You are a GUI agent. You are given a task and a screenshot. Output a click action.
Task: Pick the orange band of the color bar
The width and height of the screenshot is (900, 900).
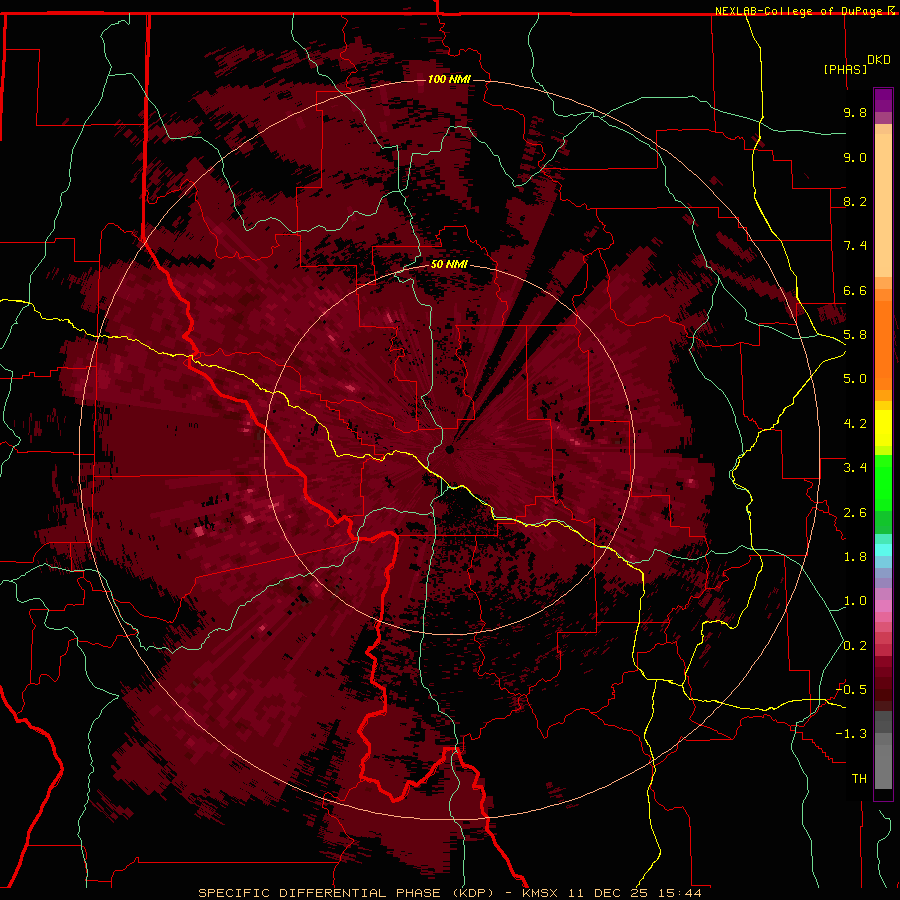tap(883, 346)
